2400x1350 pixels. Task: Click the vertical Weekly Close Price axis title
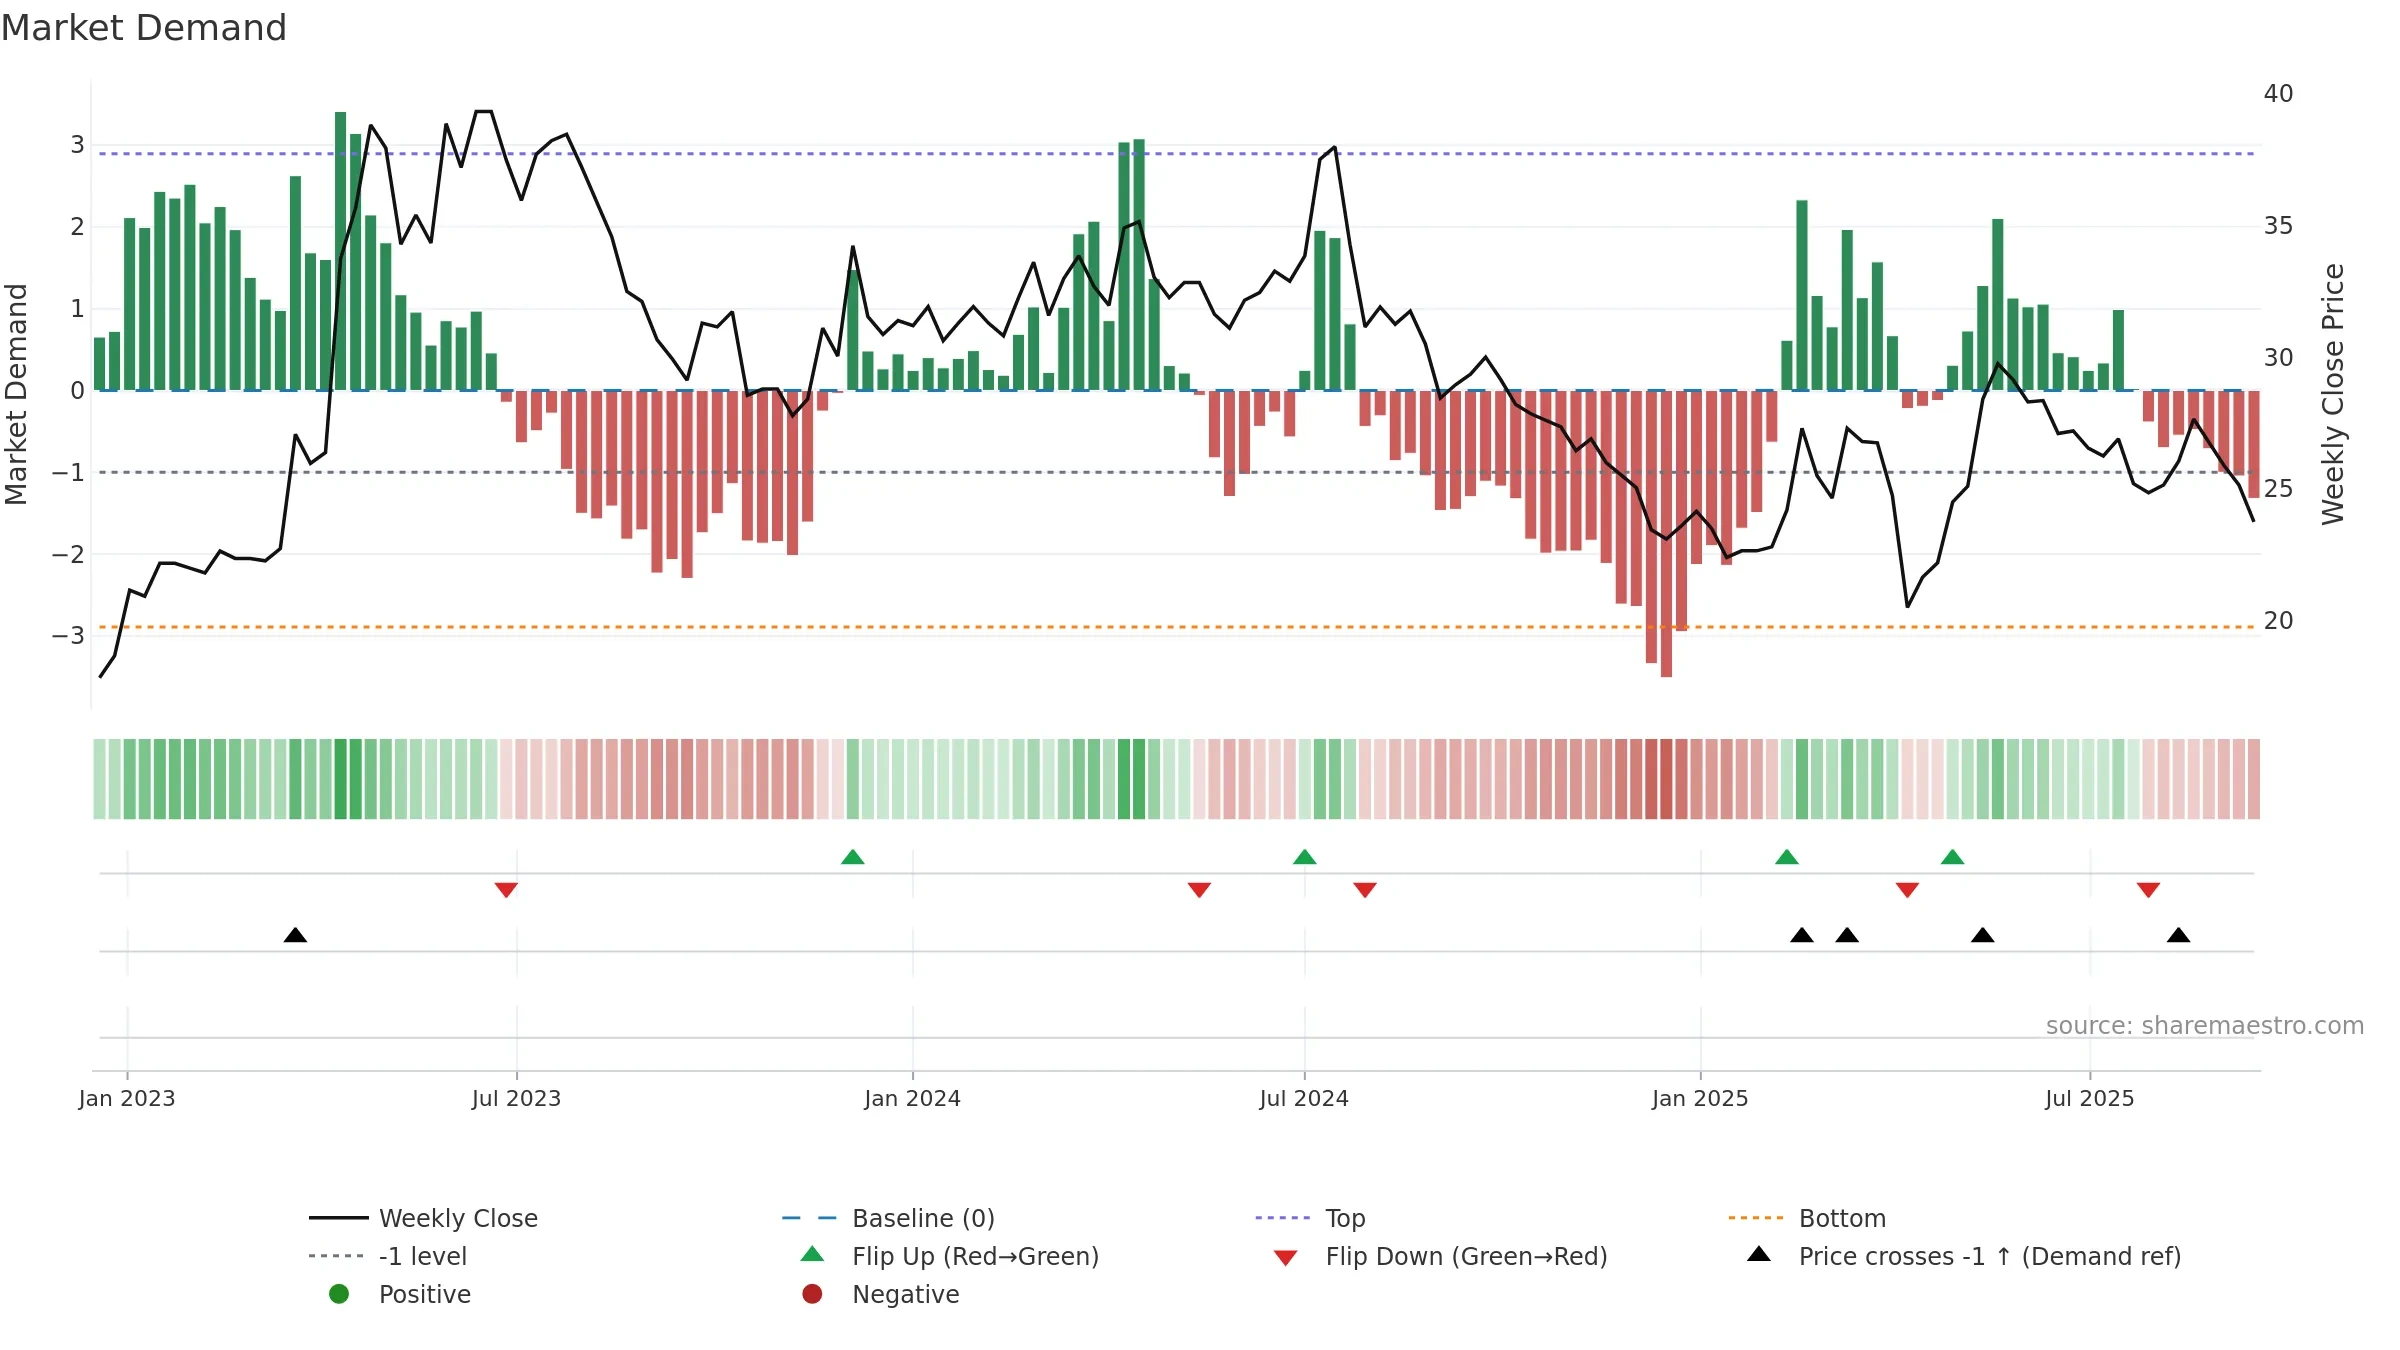2333,394
